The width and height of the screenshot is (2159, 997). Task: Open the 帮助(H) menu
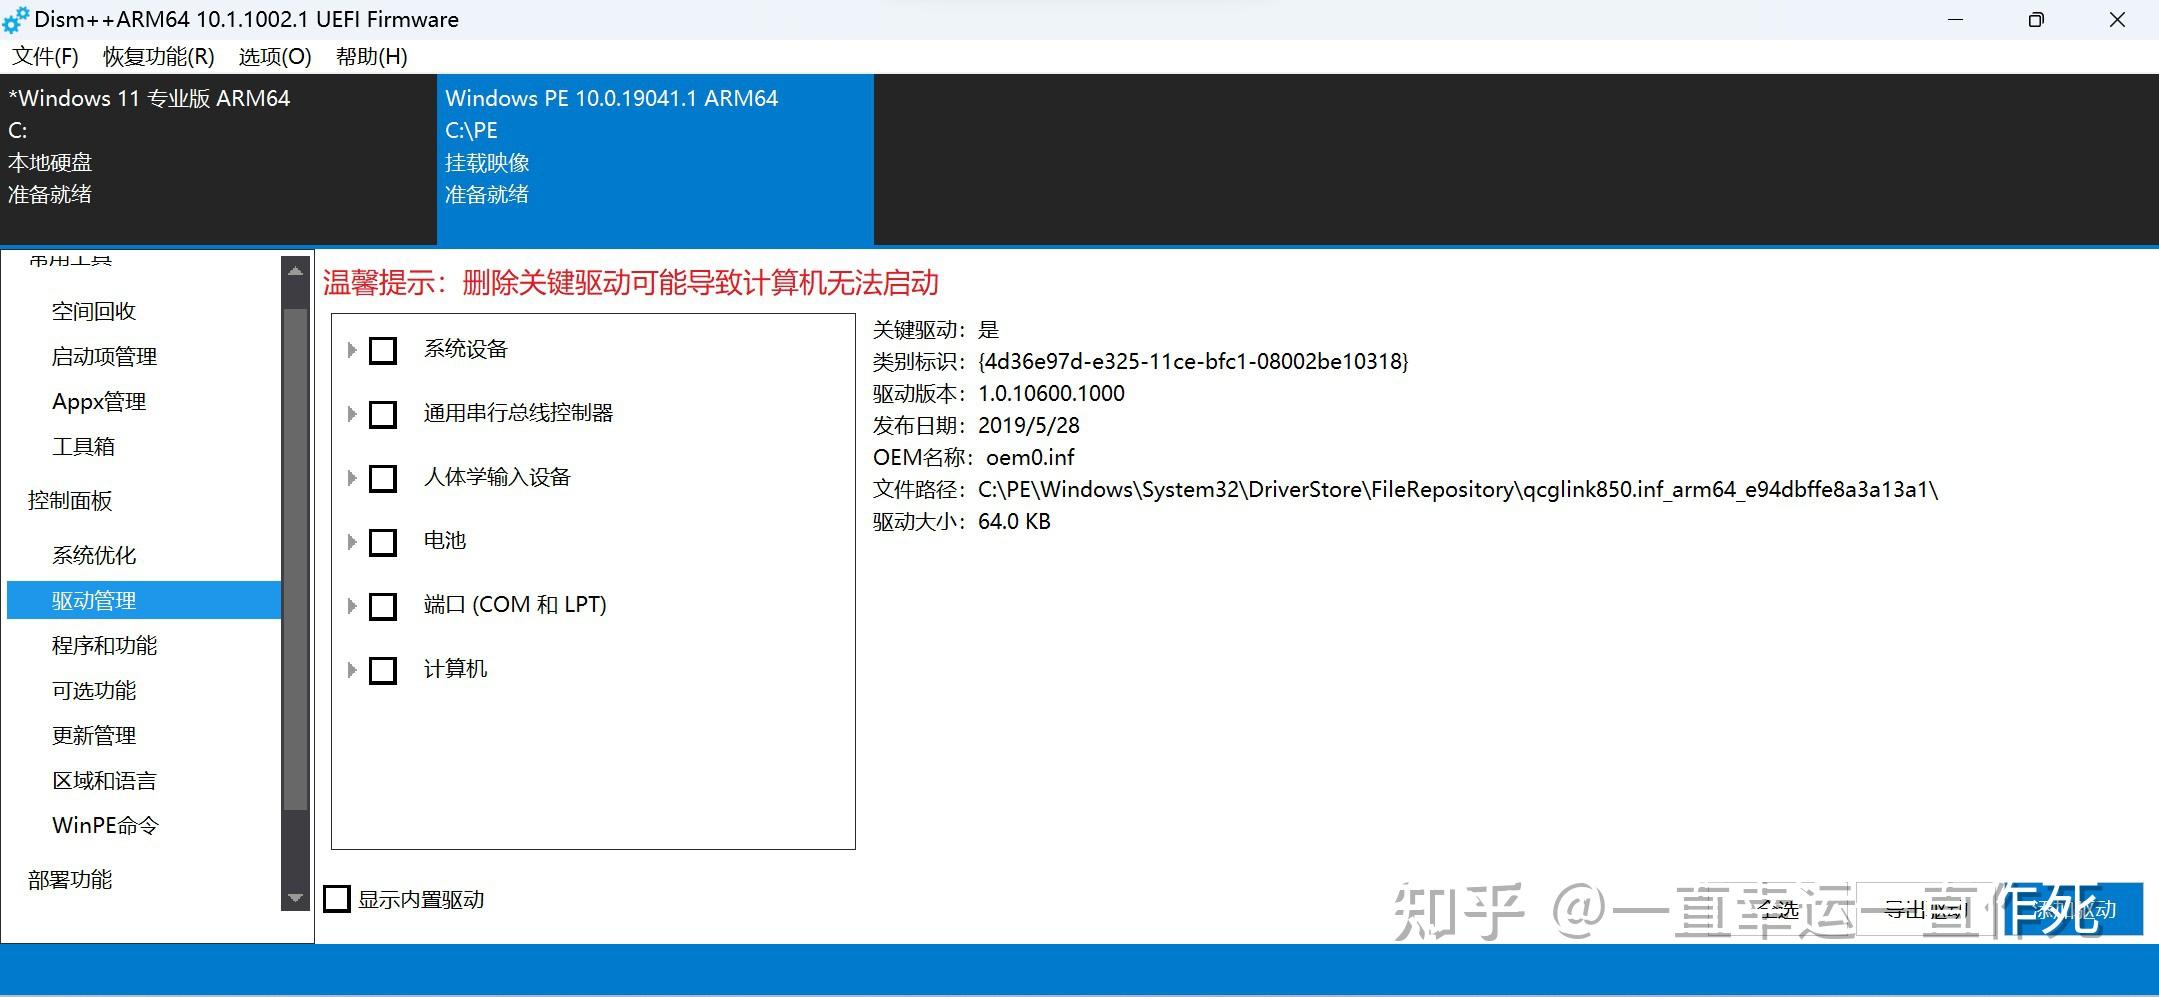coord(371,57)
